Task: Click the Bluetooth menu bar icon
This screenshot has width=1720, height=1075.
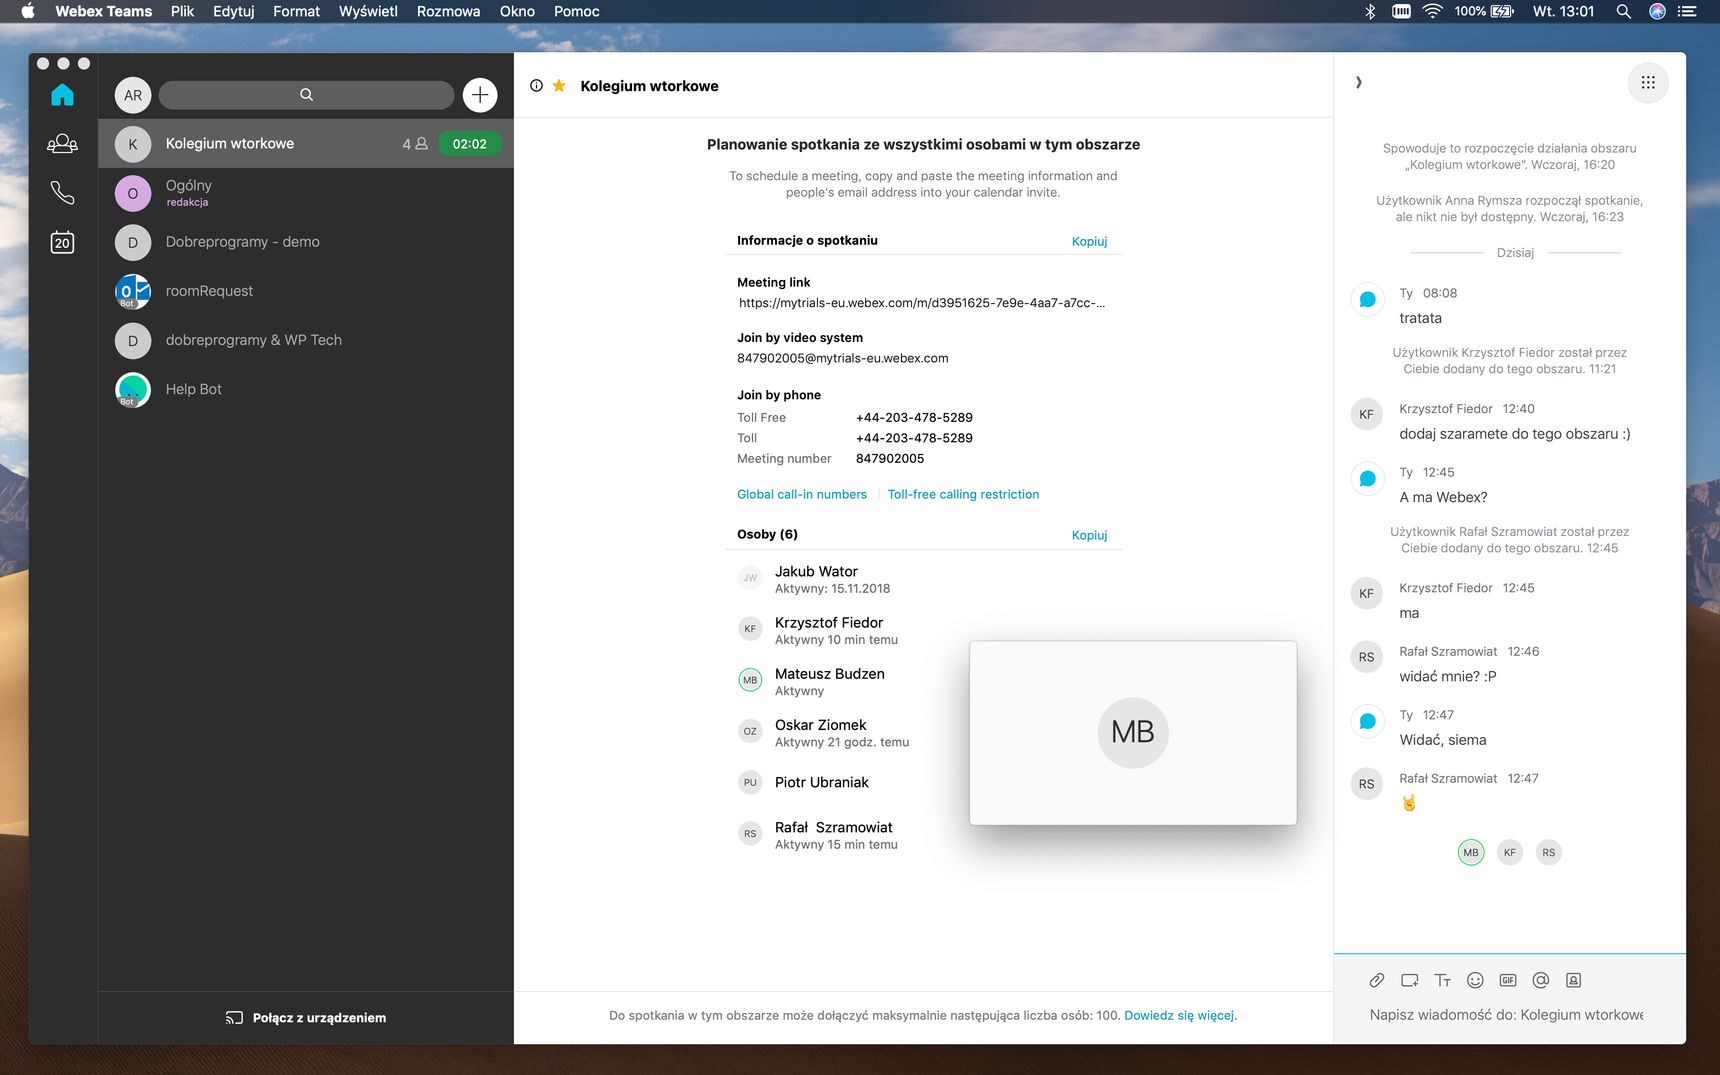Action: [1370, 11]
